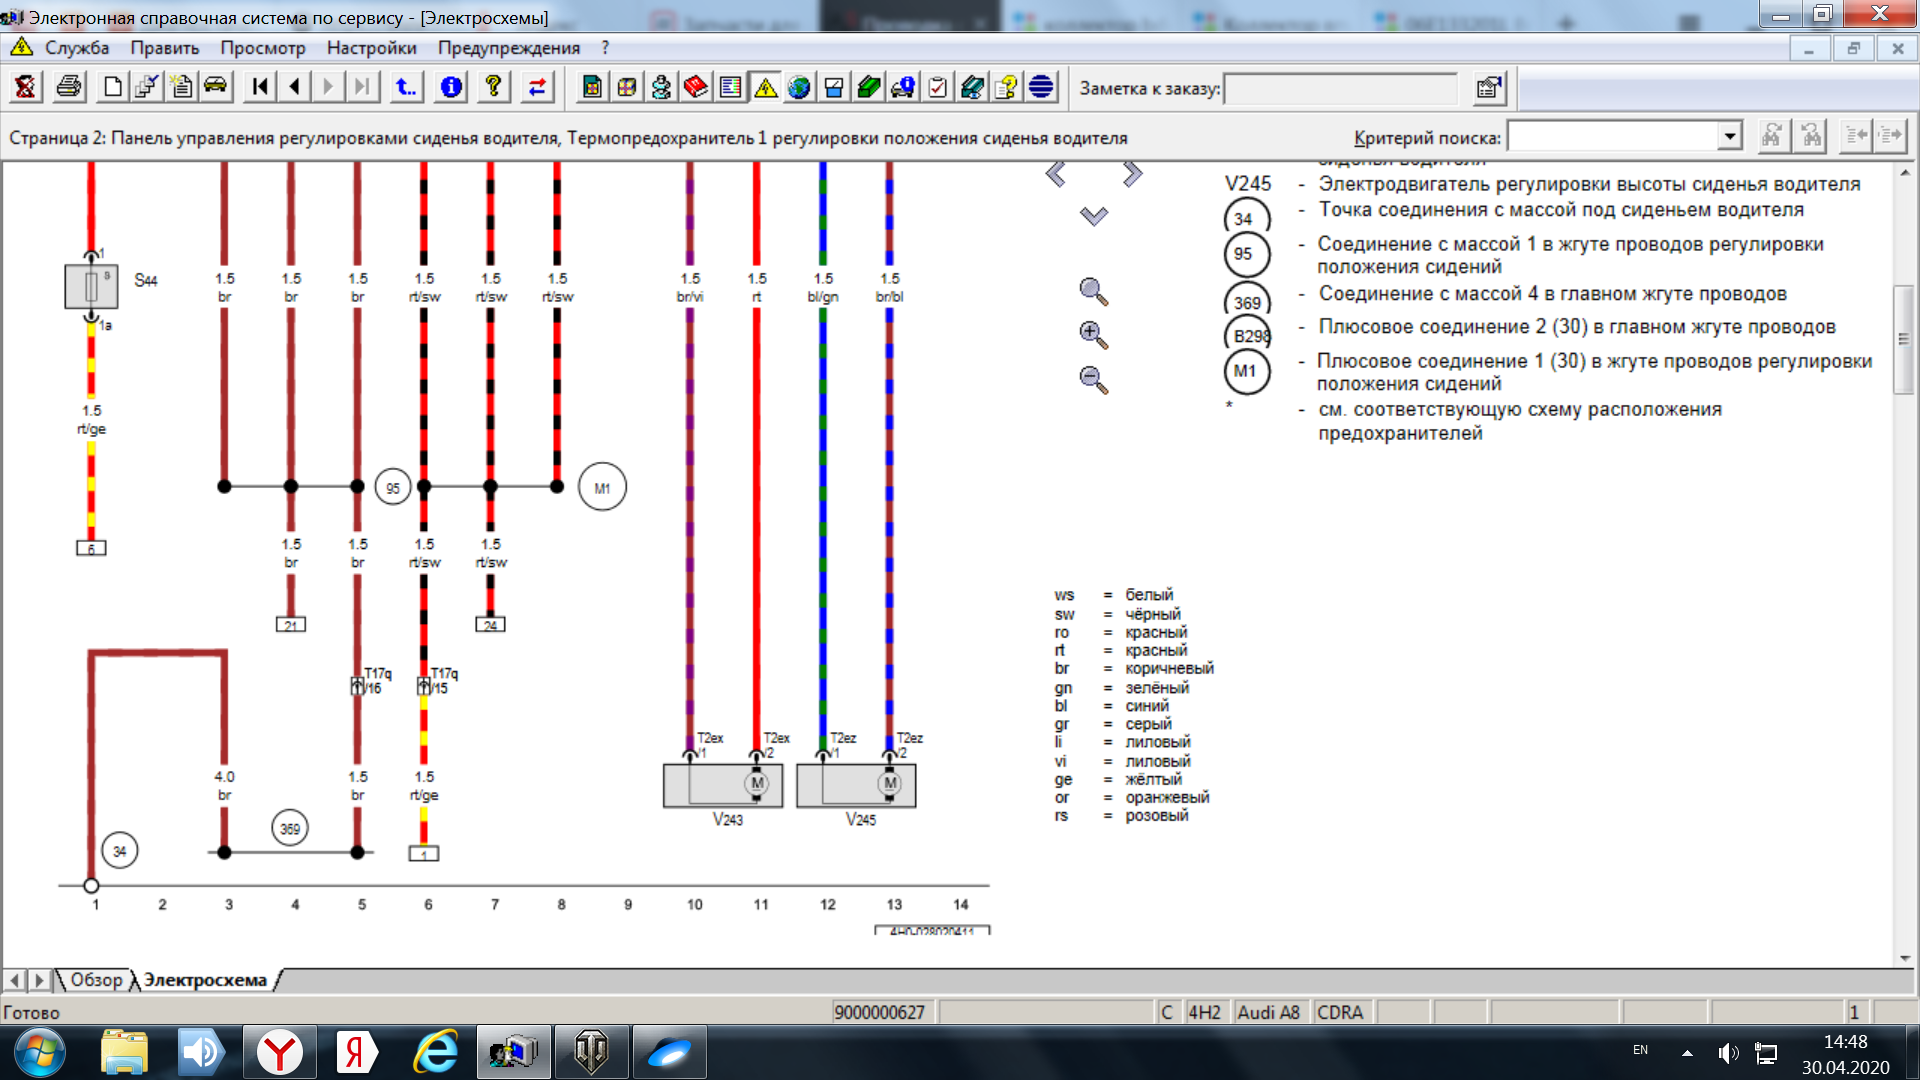Image resolution: width=1920 pixels, height=1080 pixels.
Task: Open World of Tanks taskbar icon
Action: [591, 1053]
